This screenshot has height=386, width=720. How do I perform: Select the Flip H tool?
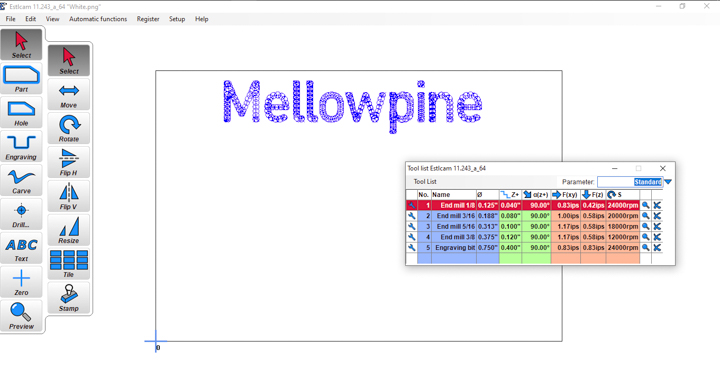69,162
